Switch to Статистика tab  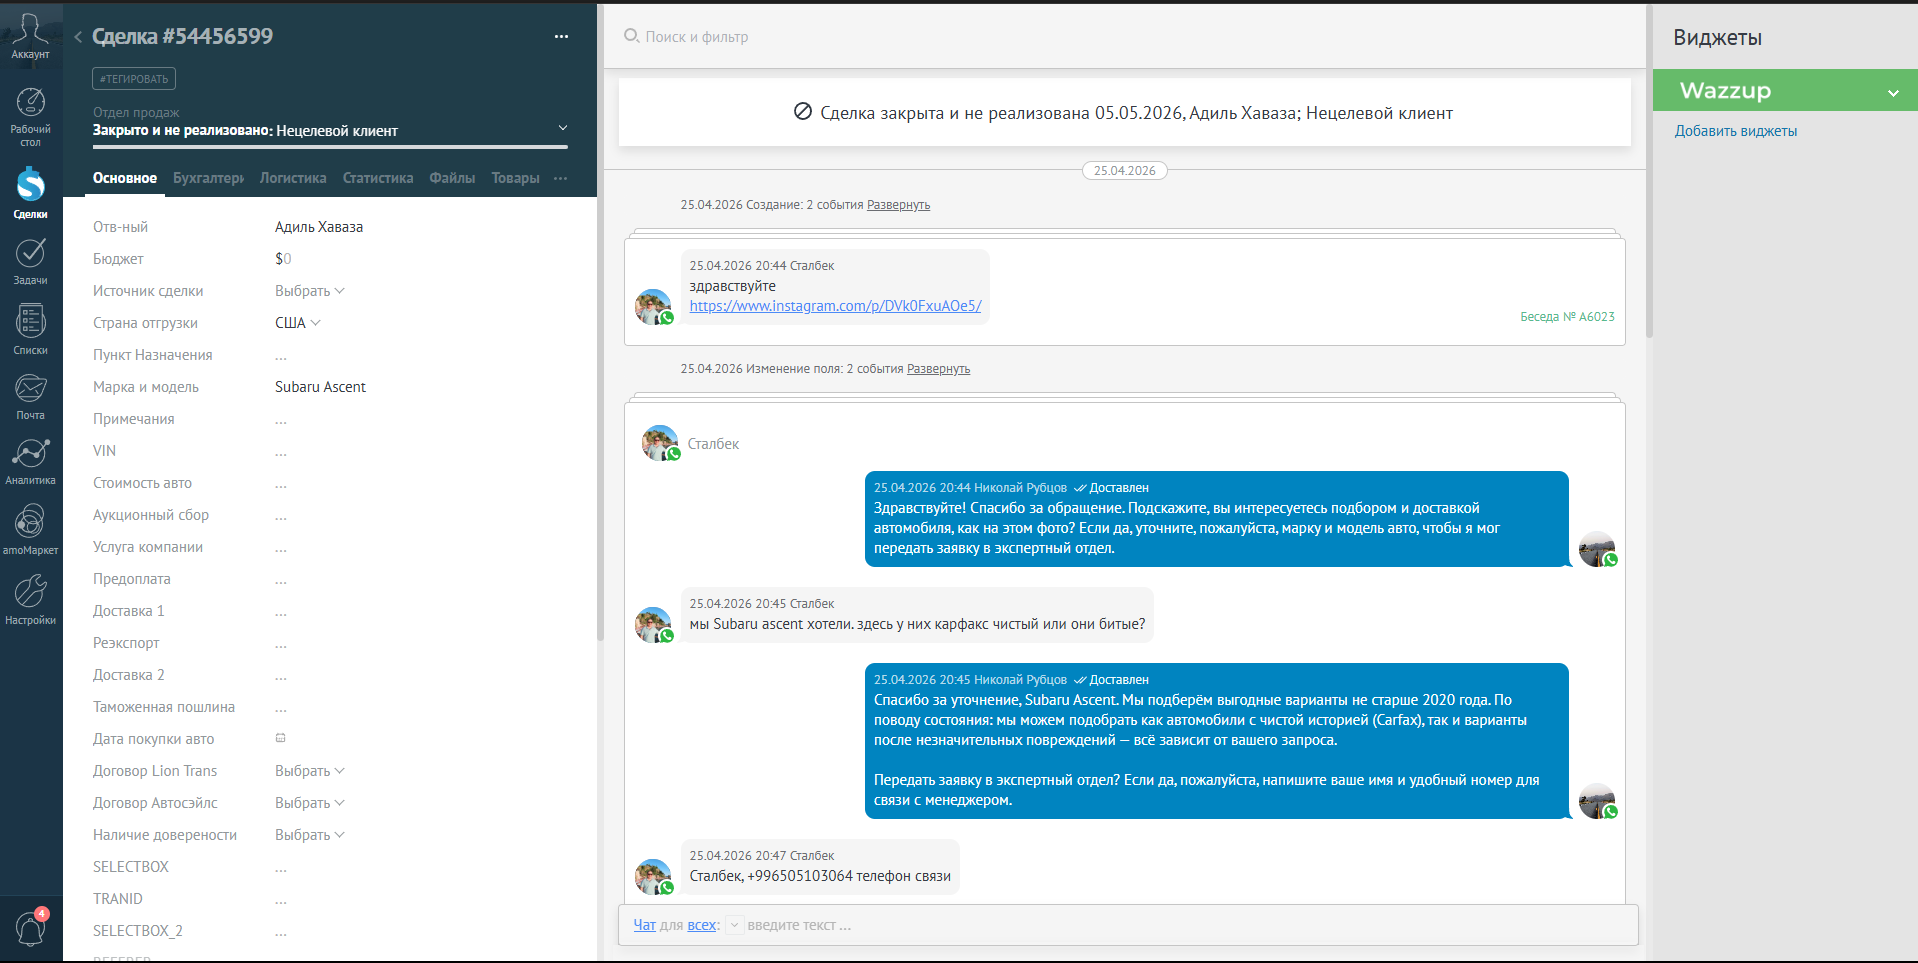tap(378, 178)
